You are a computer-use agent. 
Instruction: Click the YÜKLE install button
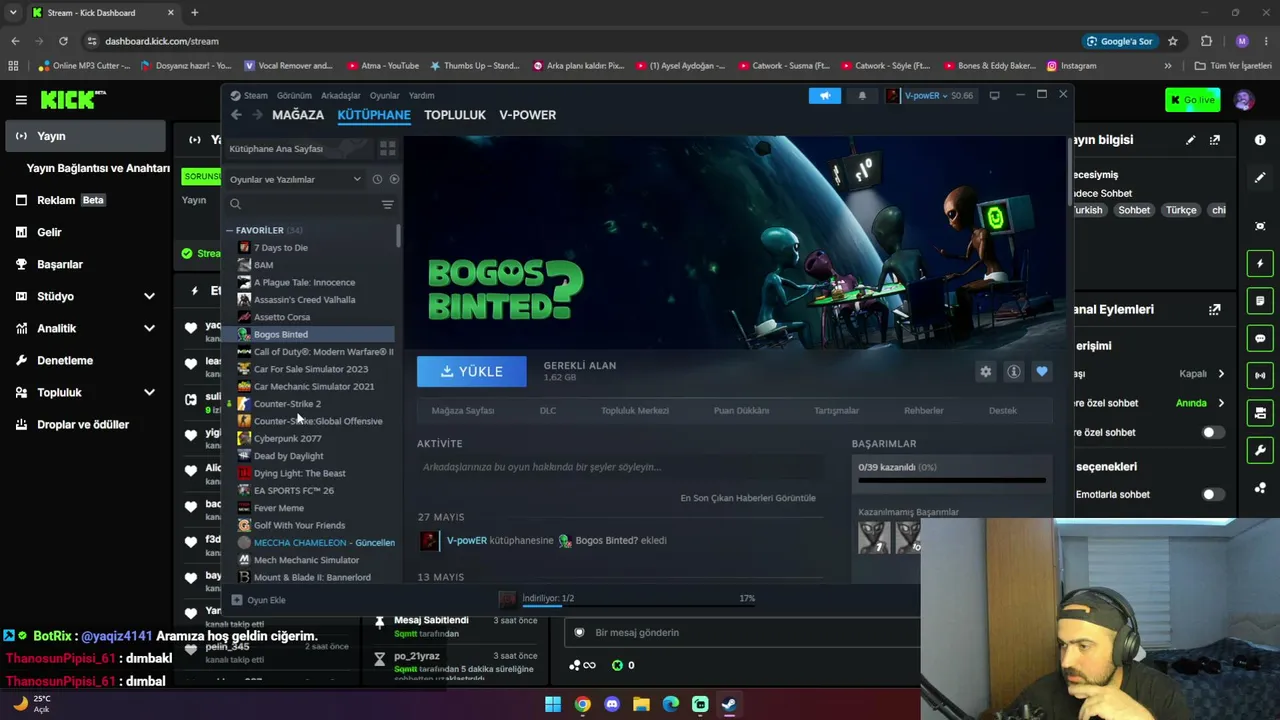click(472, 372)
